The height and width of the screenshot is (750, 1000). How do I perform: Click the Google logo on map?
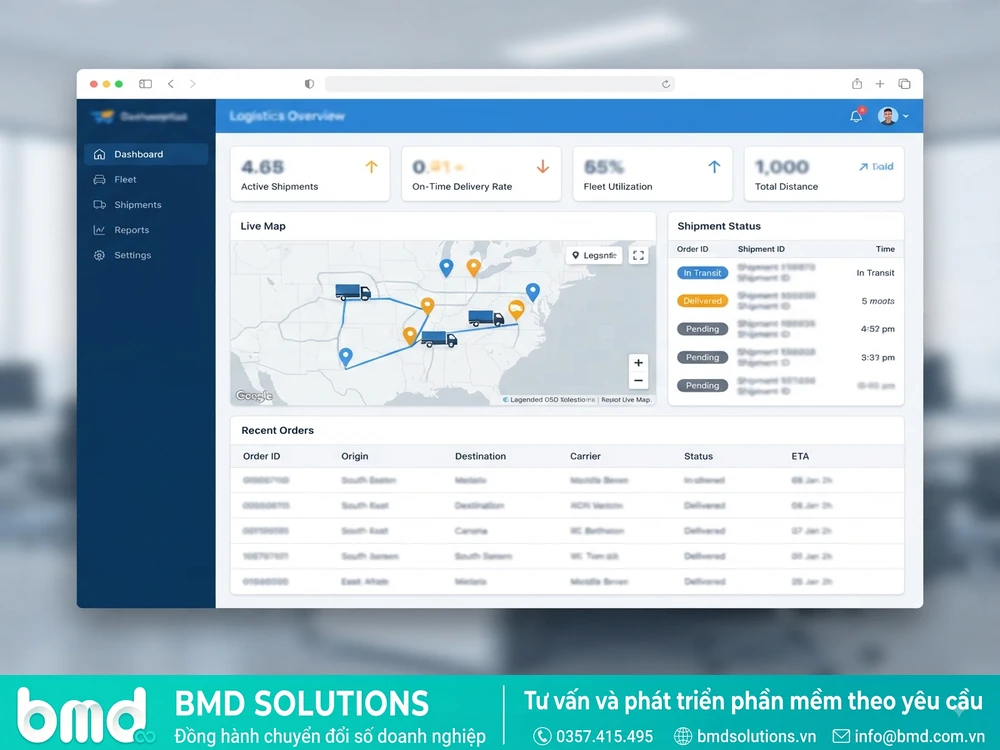point(254,396)
